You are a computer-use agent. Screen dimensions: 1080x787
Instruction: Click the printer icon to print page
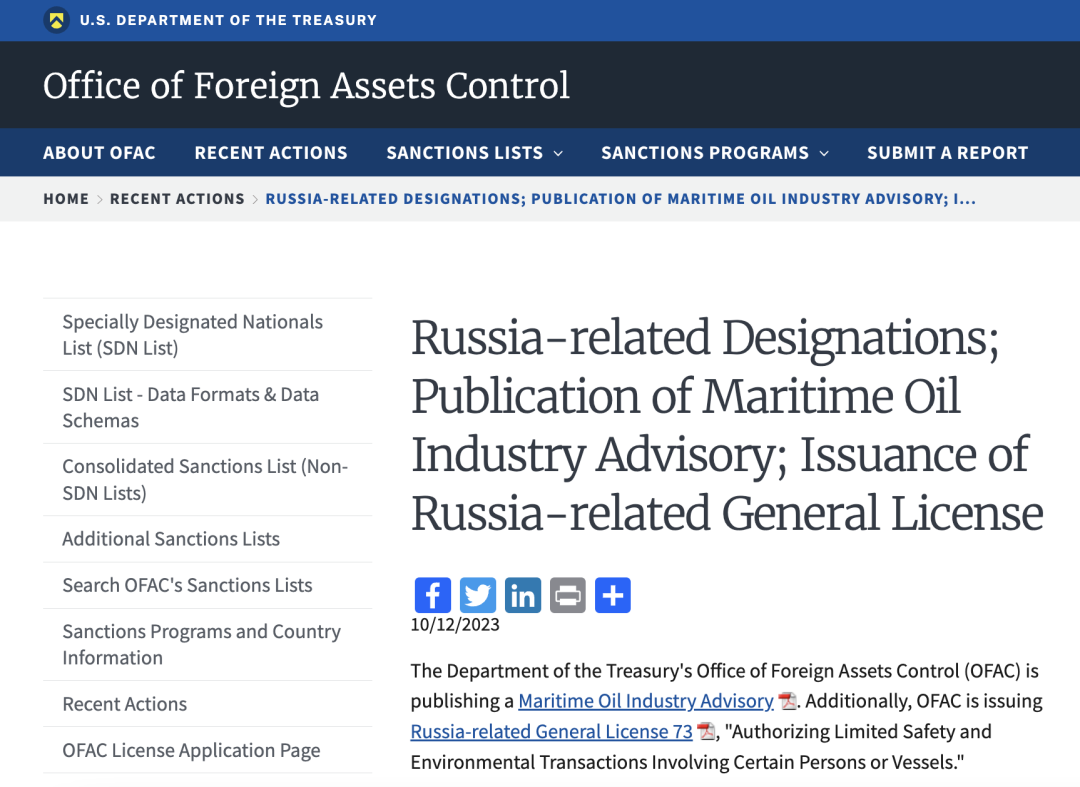coord(568,595)
